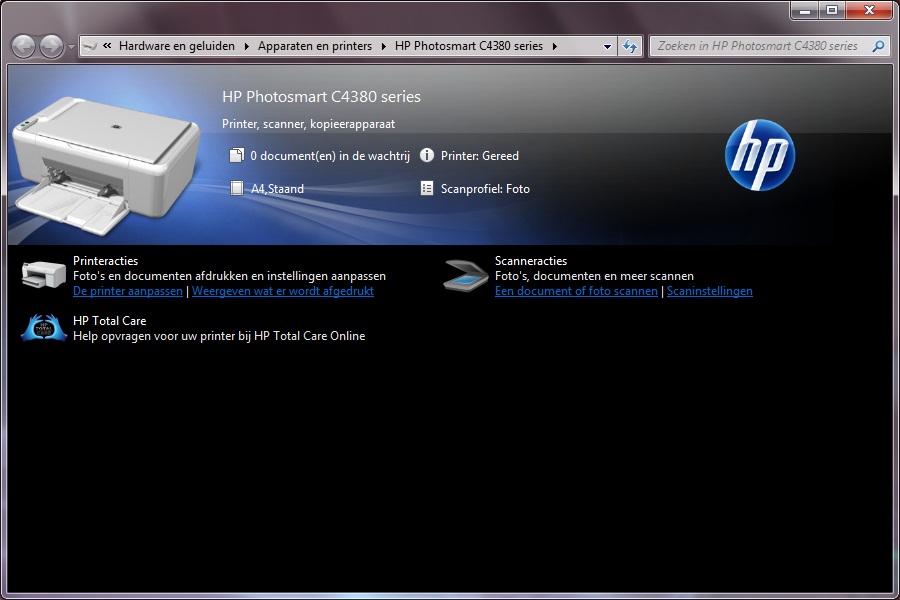Select HP Photosmart C4380 series breadcrumb
This screenshot has height=600, width=900.
click(468, 46)
